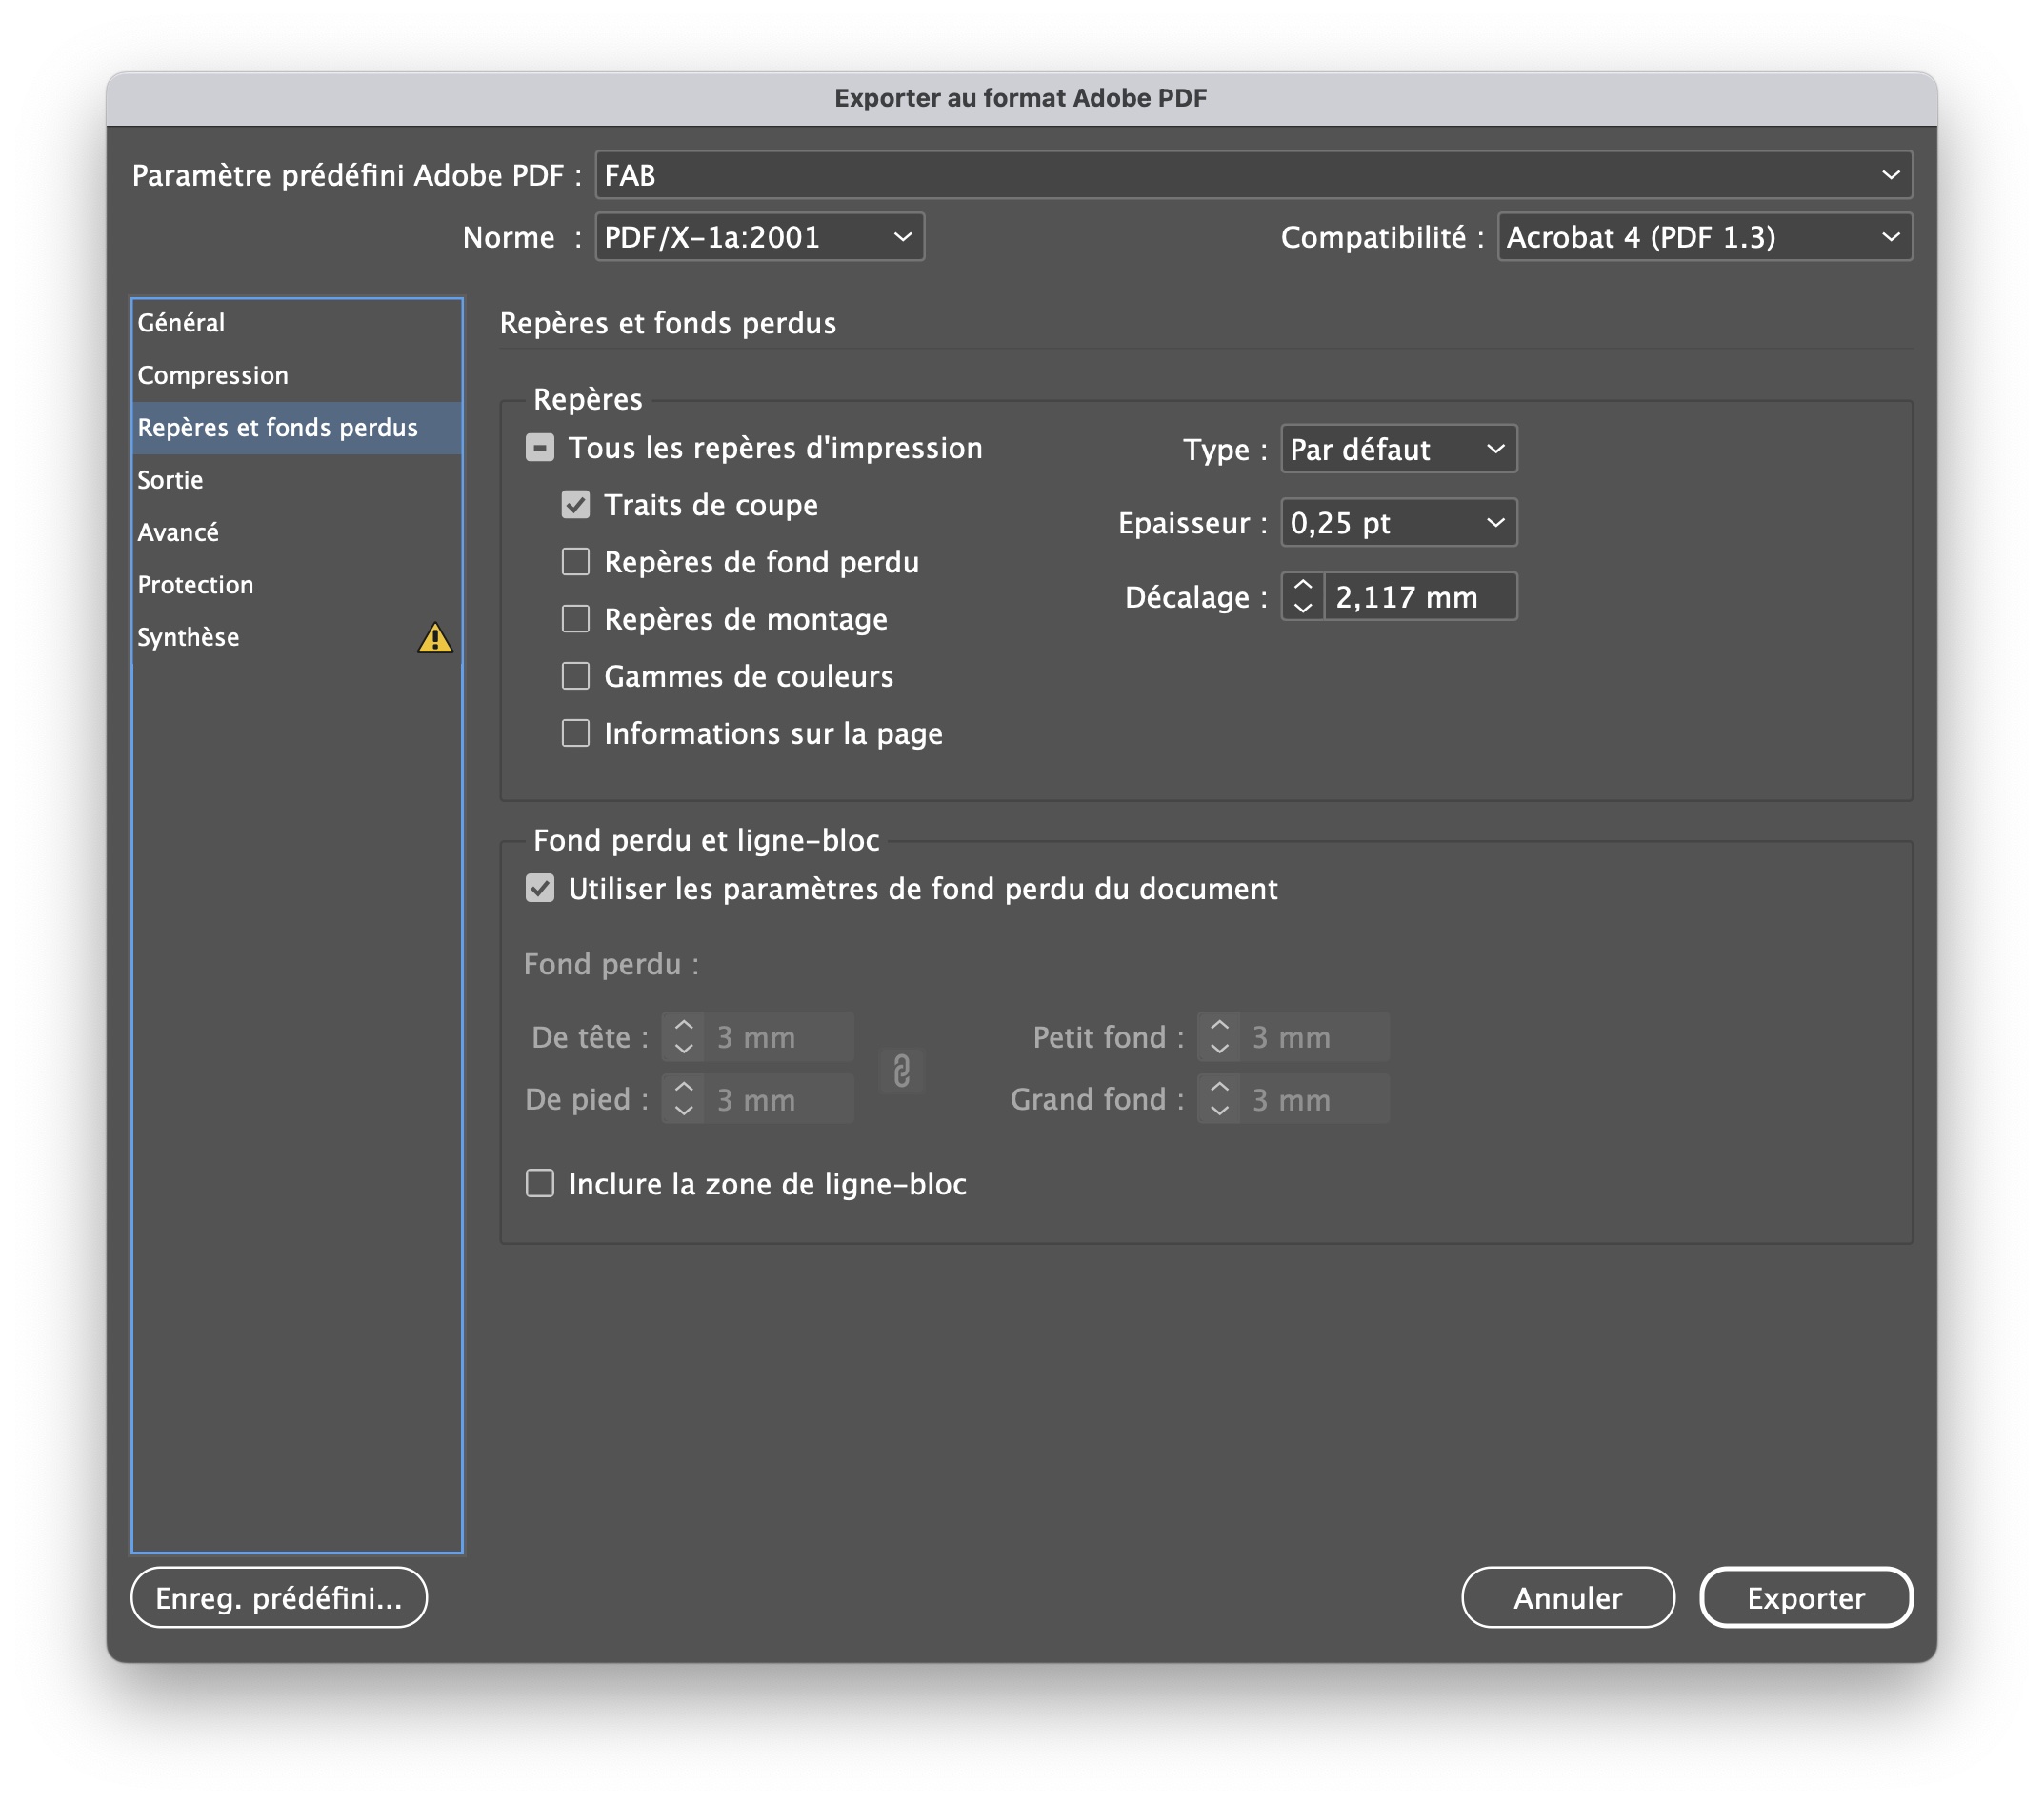
Task: Uncheck Utiliser les paramètres de fond perdu du document
Action: click(540, 889)
